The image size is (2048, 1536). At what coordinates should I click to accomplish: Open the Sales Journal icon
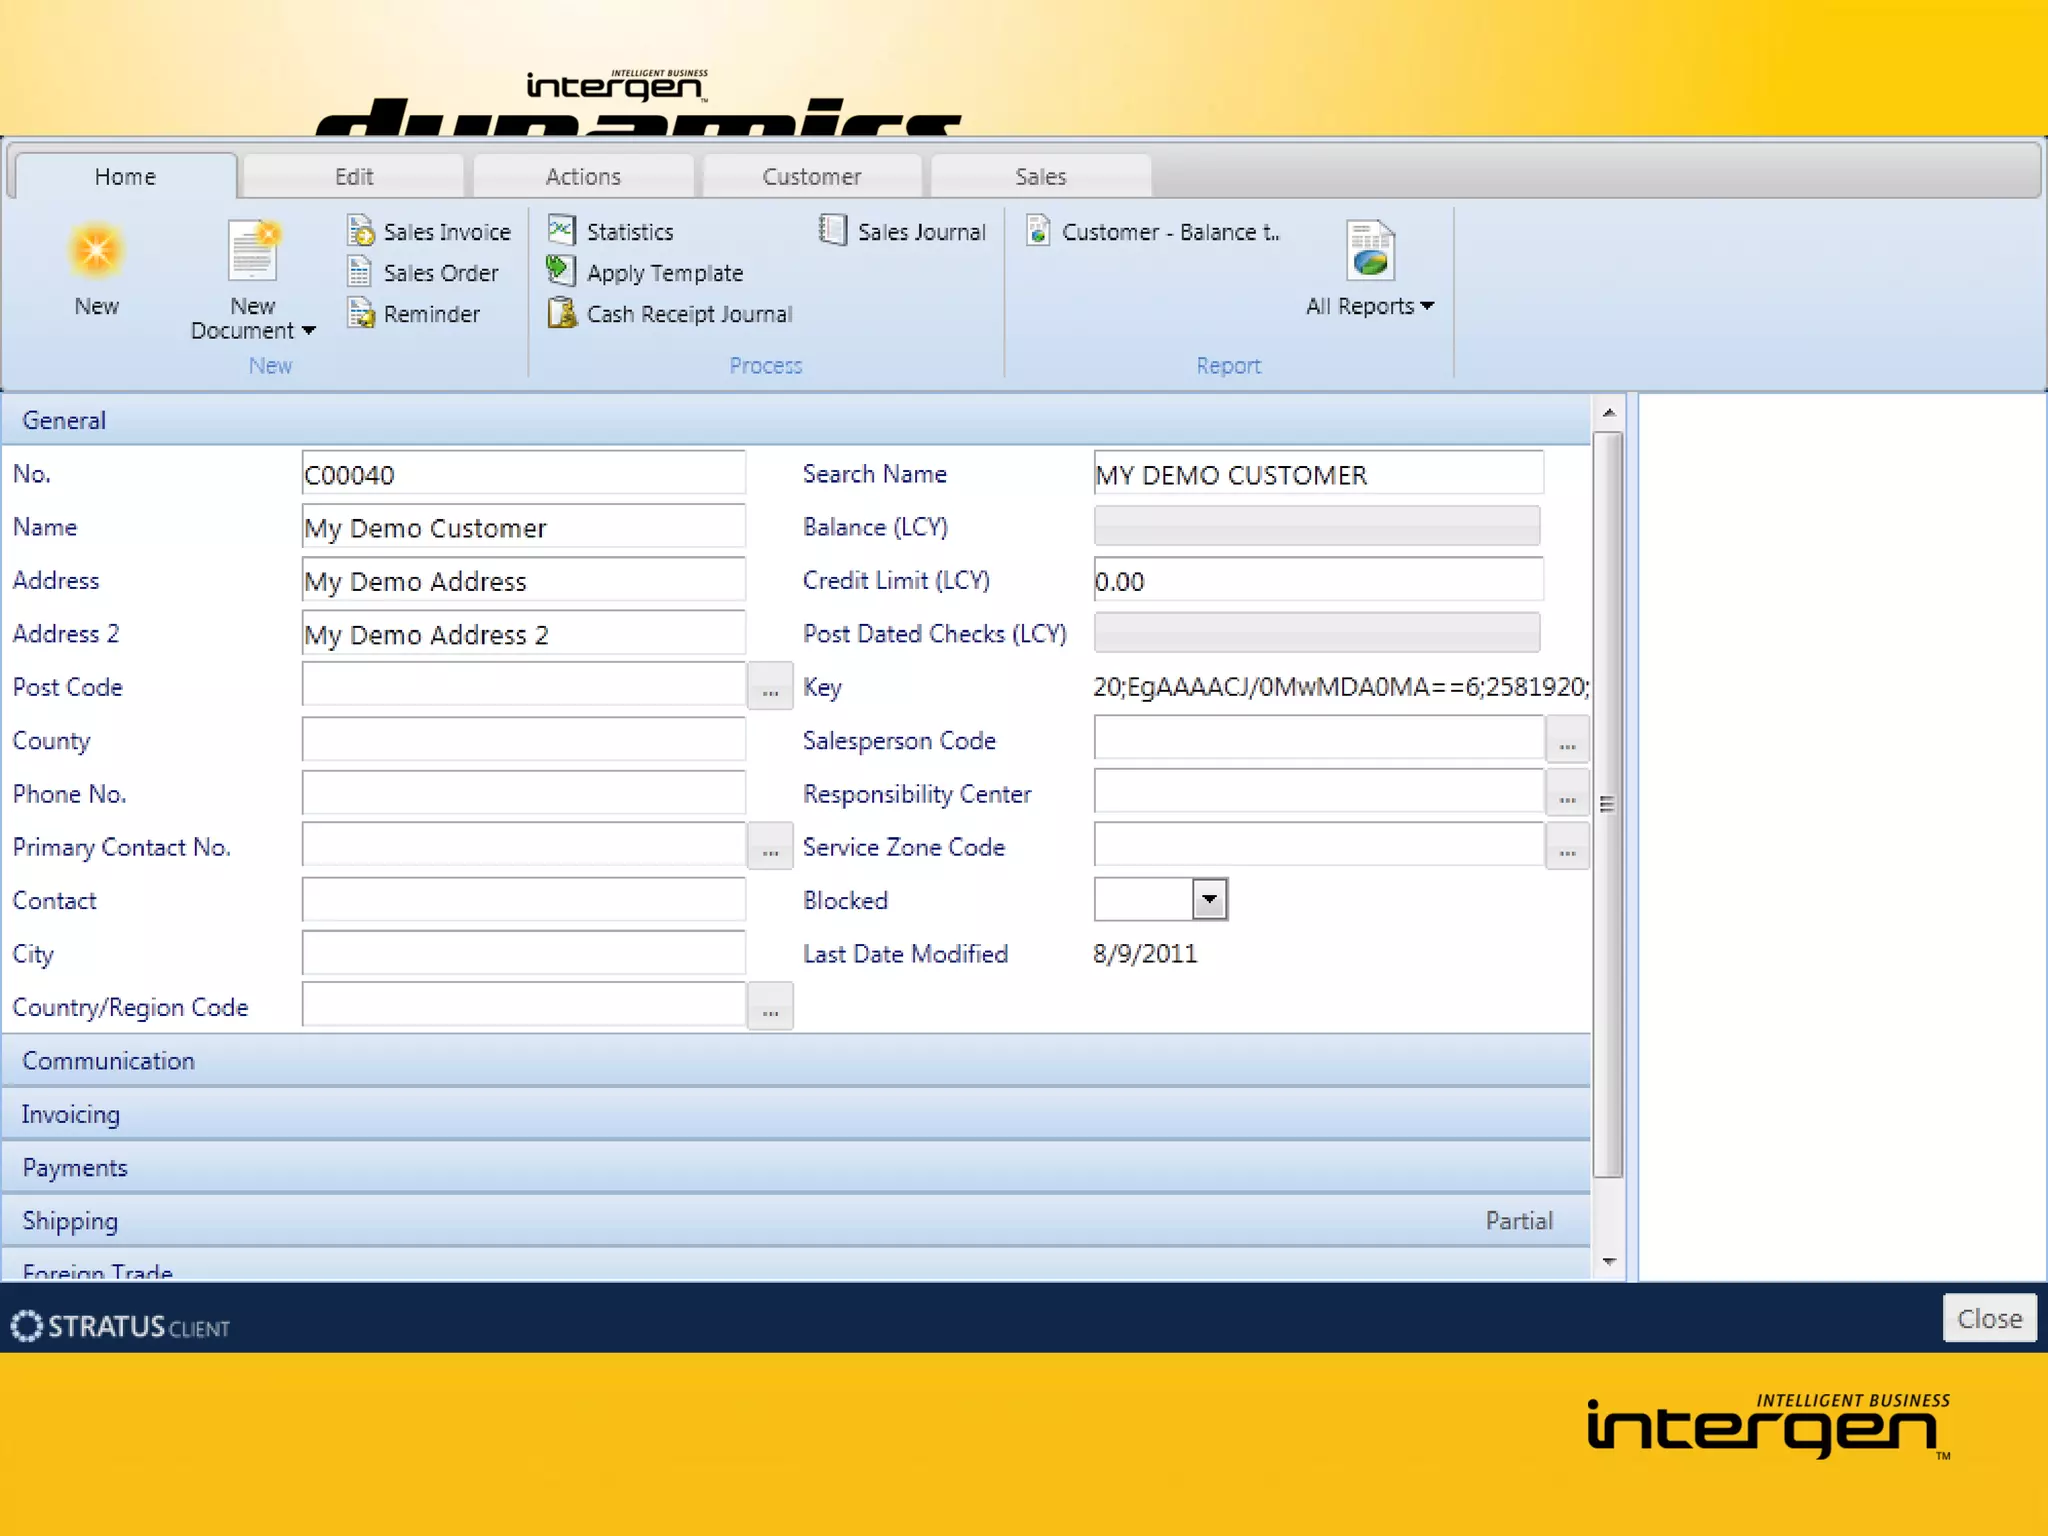[832, 230]
